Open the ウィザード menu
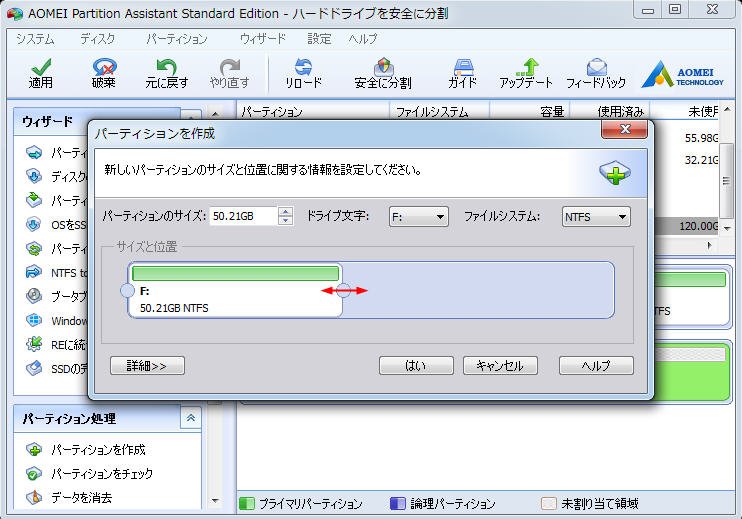 (x=263, y=39)
